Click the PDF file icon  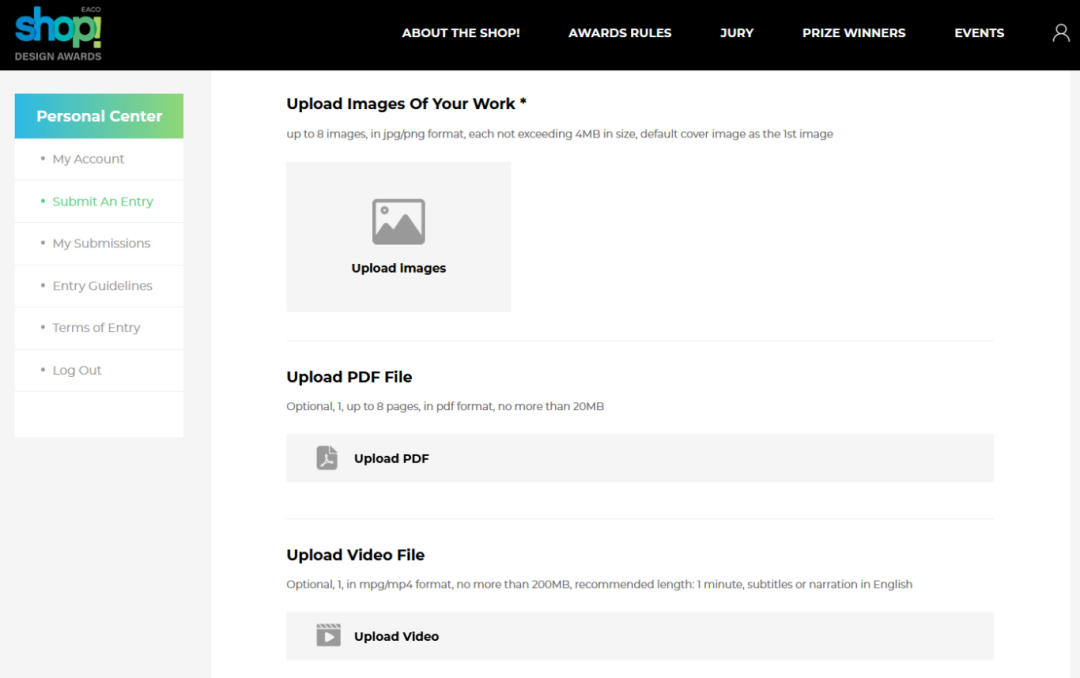(x=327, y=458)
